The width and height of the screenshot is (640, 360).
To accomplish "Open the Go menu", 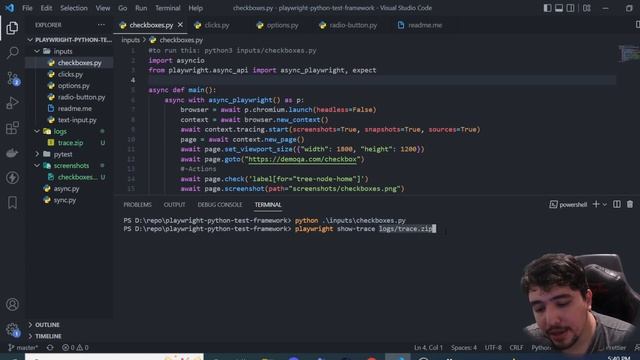I will click(x=122, y=8).
